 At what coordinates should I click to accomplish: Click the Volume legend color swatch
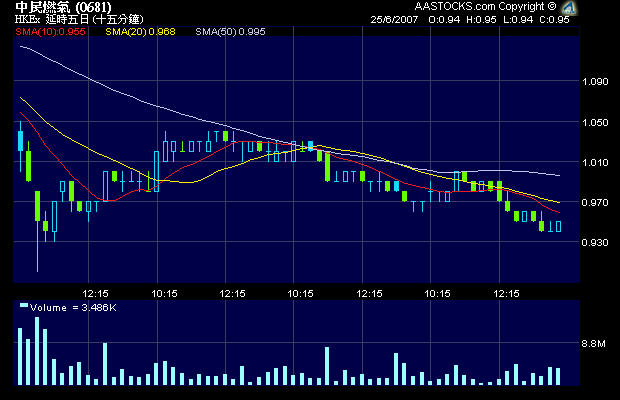24,305
